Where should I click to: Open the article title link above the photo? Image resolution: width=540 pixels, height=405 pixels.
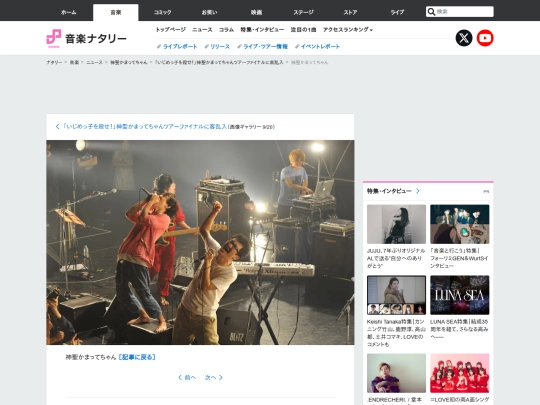[145, 127]
